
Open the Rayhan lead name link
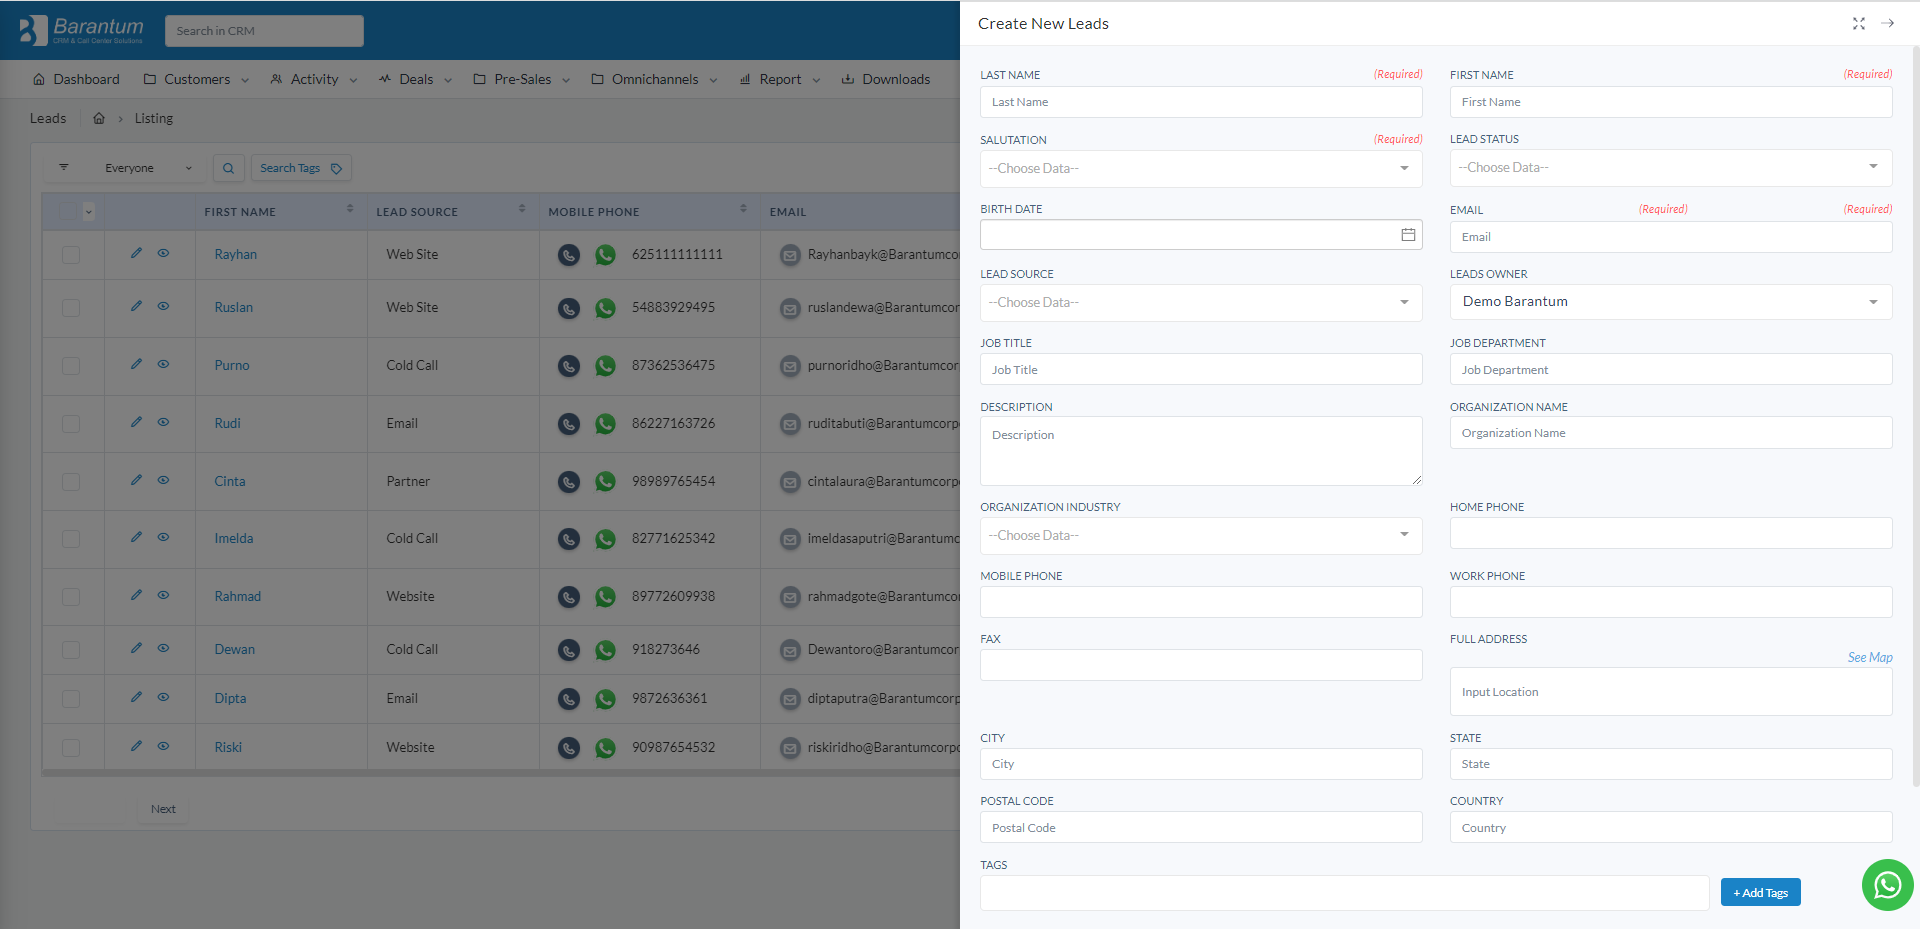point(235,254)
